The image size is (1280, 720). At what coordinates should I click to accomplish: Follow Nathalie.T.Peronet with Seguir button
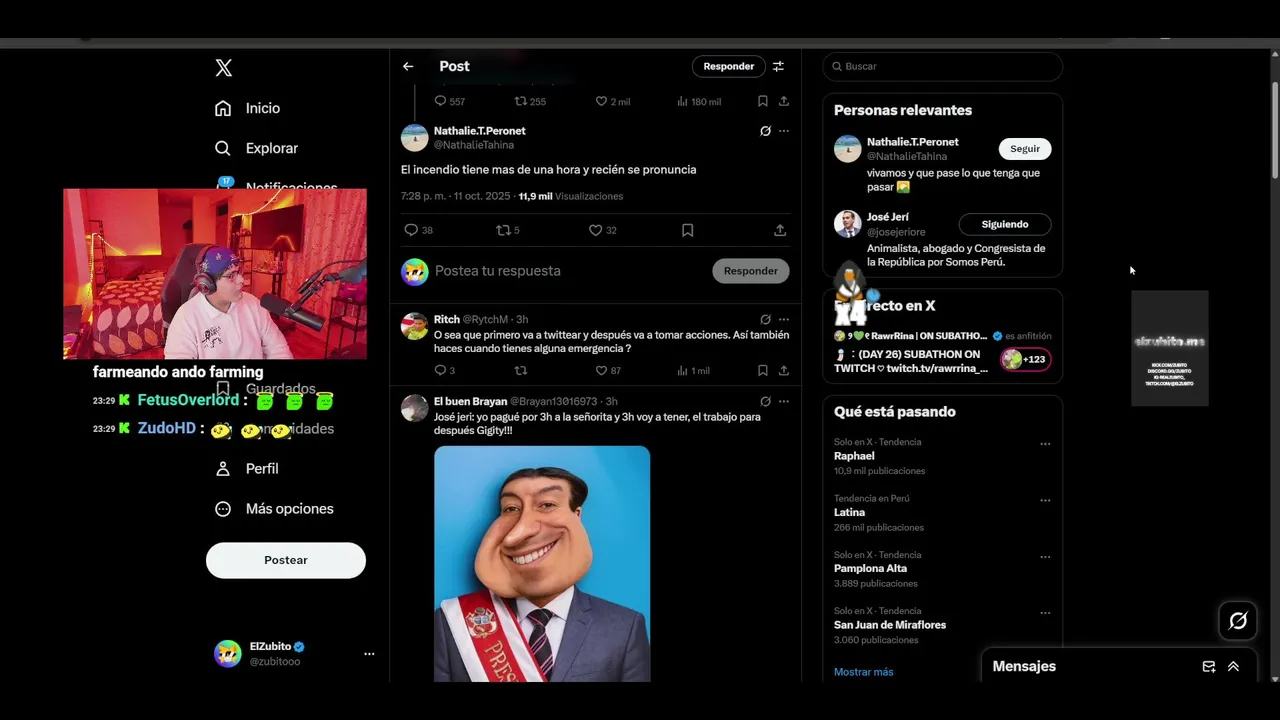click(x=1025, y=149)
